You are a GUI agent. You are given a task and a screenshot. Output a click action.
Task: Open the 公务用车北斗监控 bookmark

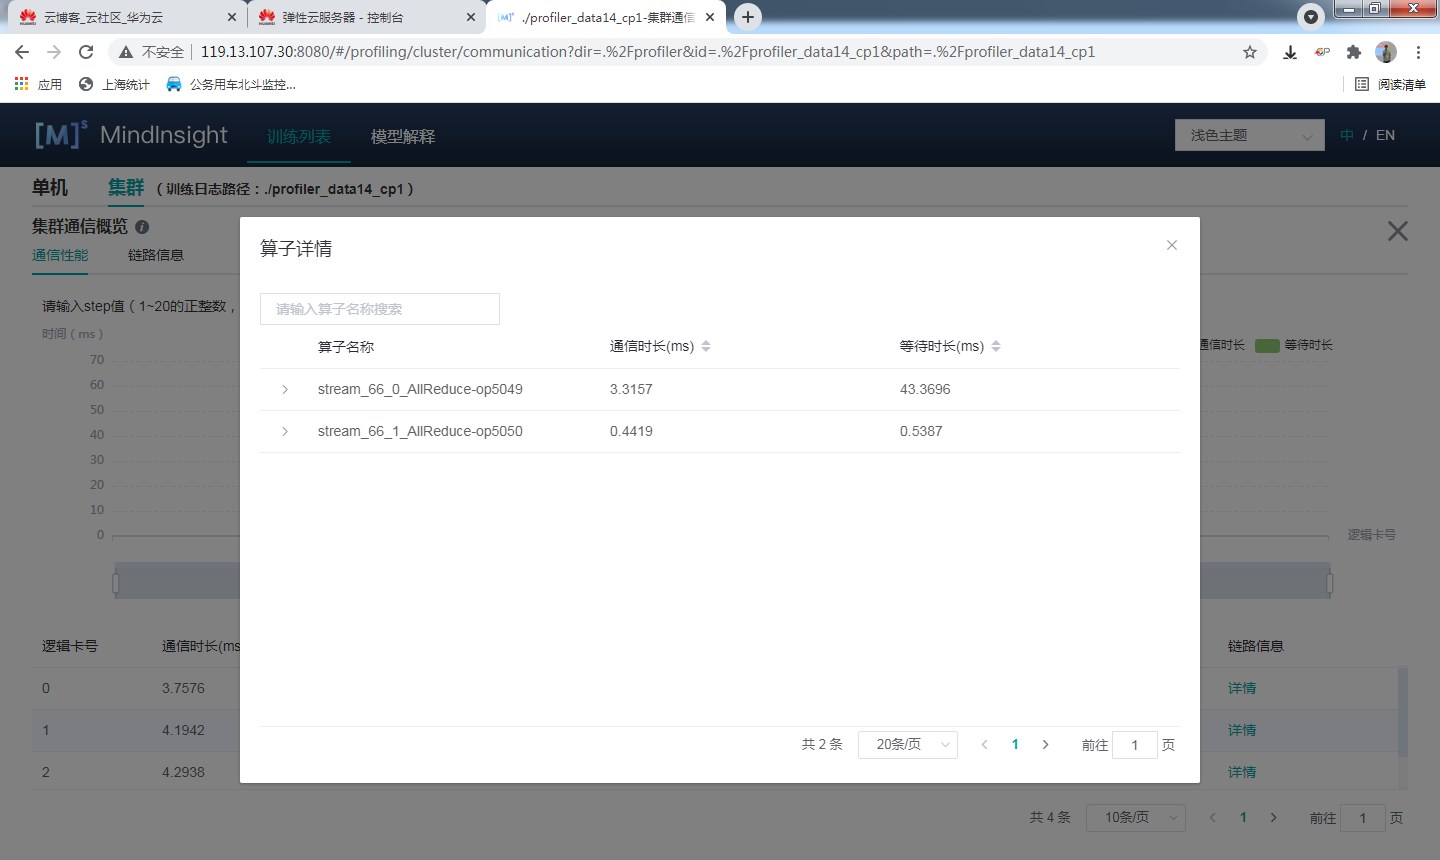click(231, 85)
